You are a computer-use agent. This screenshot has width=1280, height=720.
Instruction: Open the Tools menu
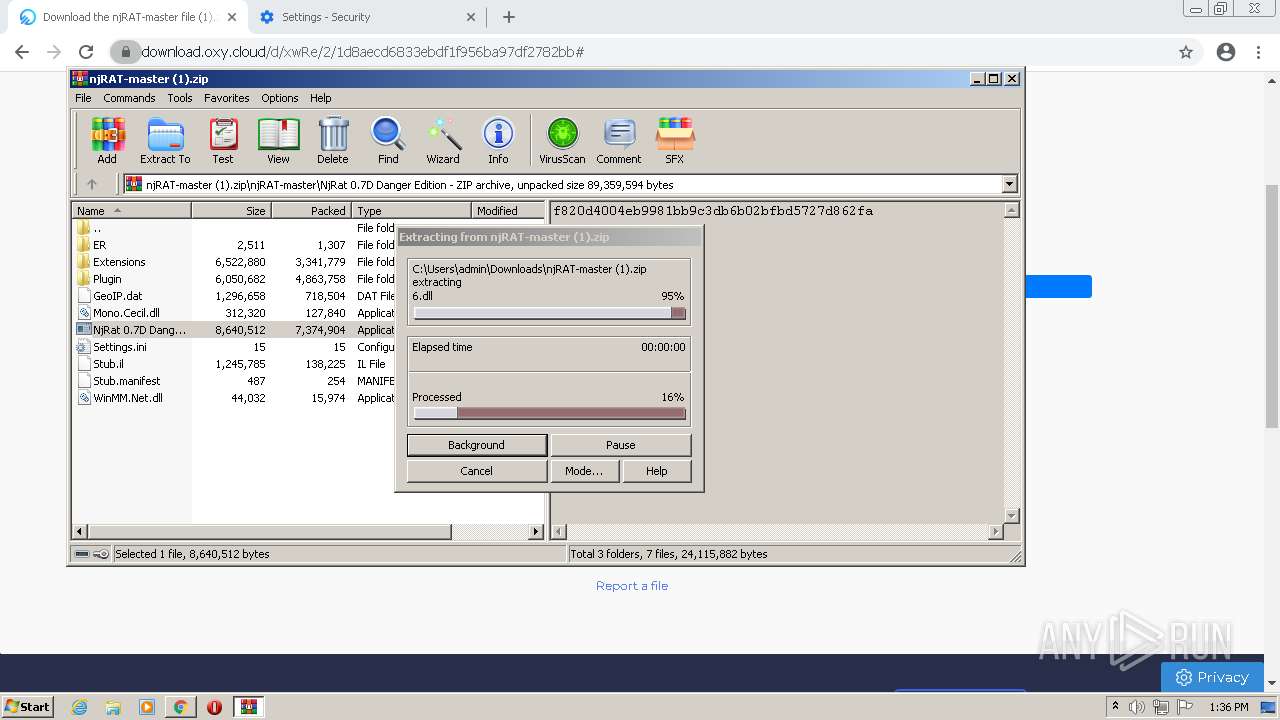click(x=180, y=98)
